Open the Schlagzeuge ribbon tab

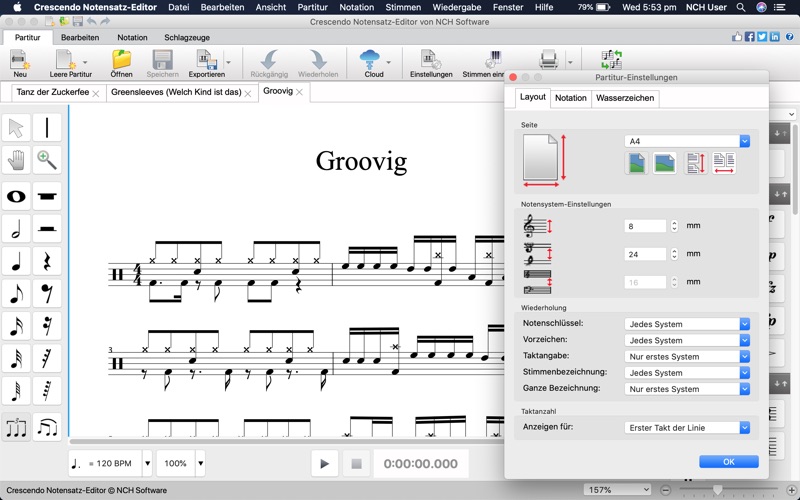pos(187,37)
